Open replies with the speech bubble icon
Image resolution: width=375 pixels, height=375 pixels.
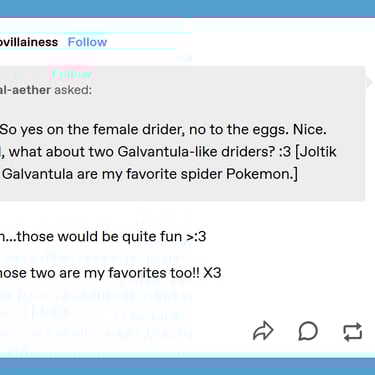point(308,331)
